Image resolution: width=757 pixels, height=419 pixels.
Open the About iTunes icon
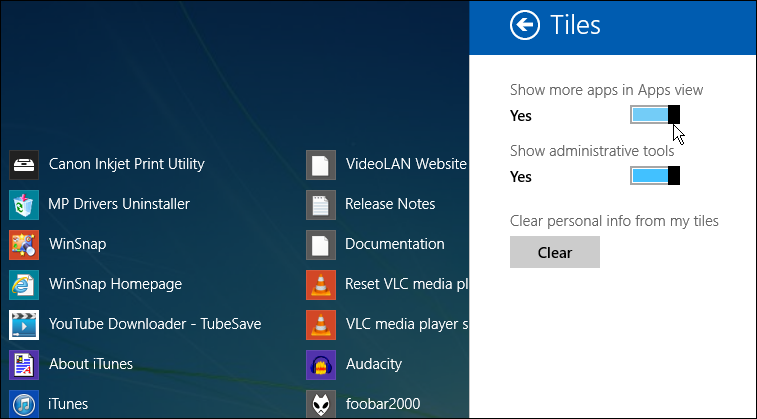click(x=24, y=365)
